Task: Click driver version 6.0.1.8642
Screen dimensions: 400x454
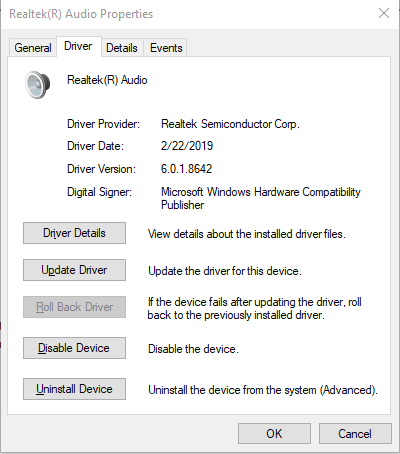Action: pyautogui.click(x=186, y=169)
